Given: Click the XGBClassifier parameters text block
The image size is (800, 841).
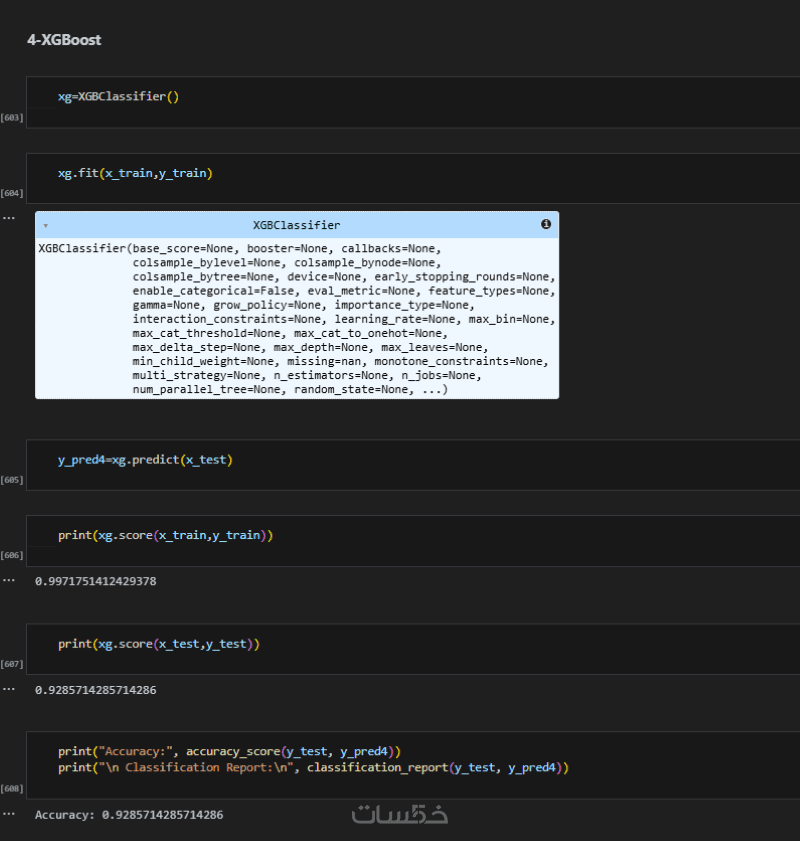Looking at the screenshot, I should [x=297, y=319].
